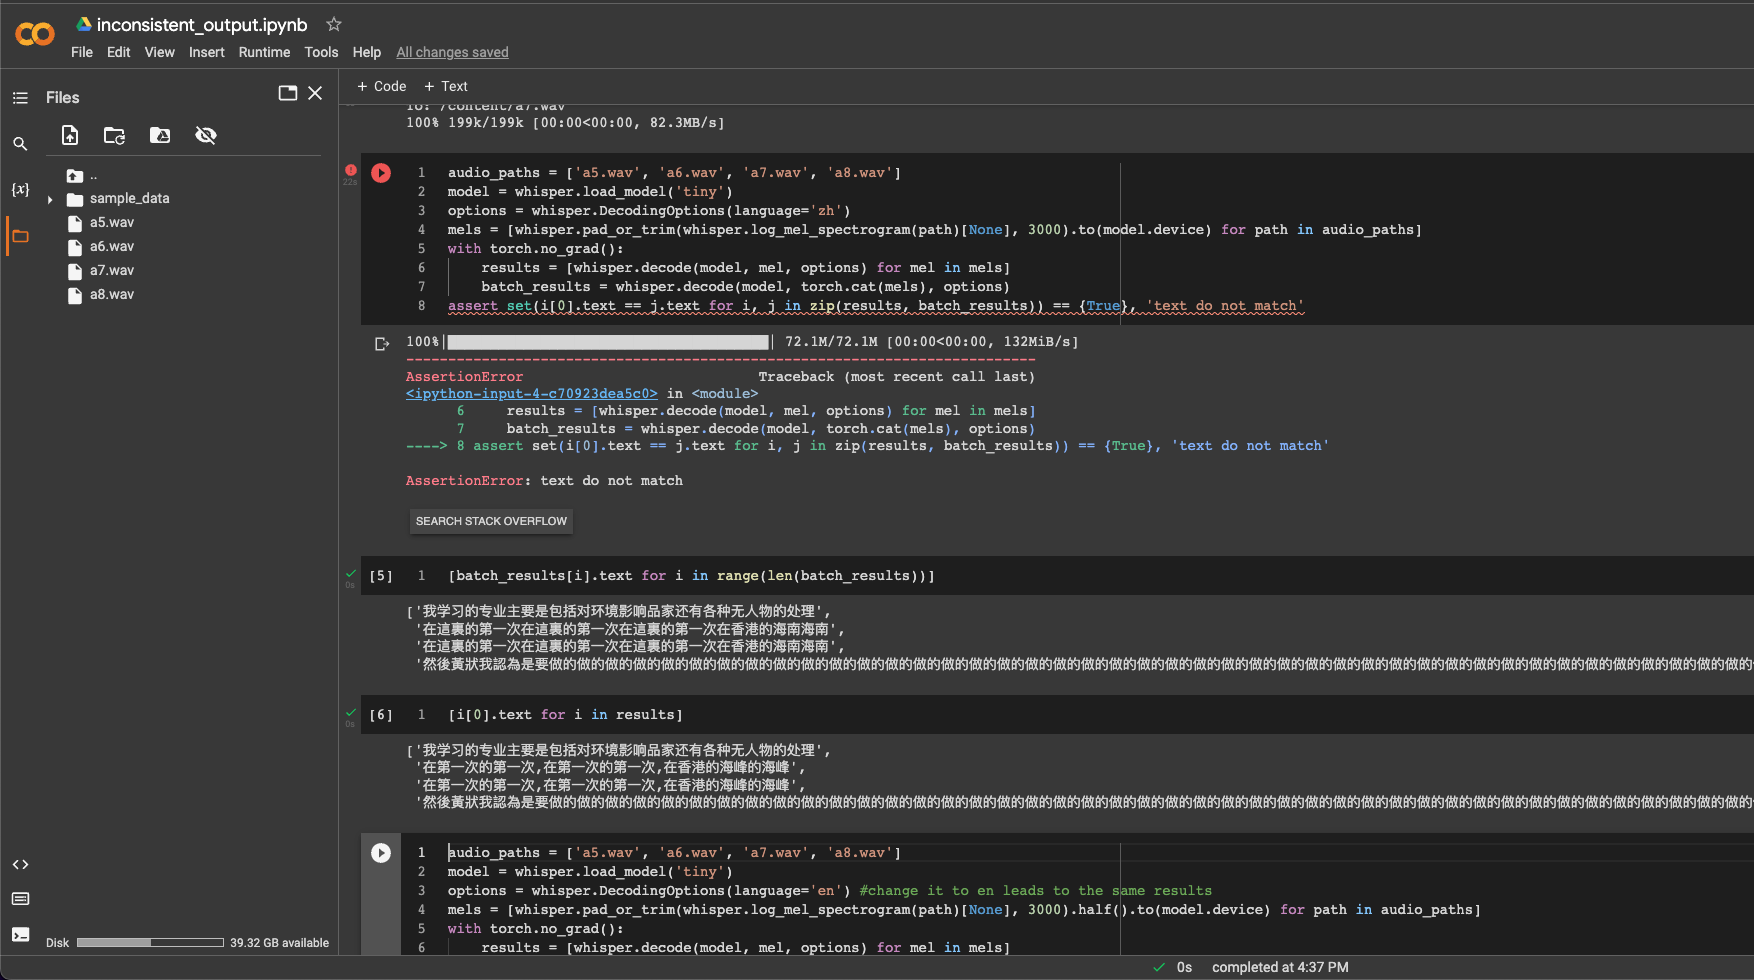This screenshot has height=980, width=1754.
Task: Click the download progress bar in output
Action: tap(608, 342)
